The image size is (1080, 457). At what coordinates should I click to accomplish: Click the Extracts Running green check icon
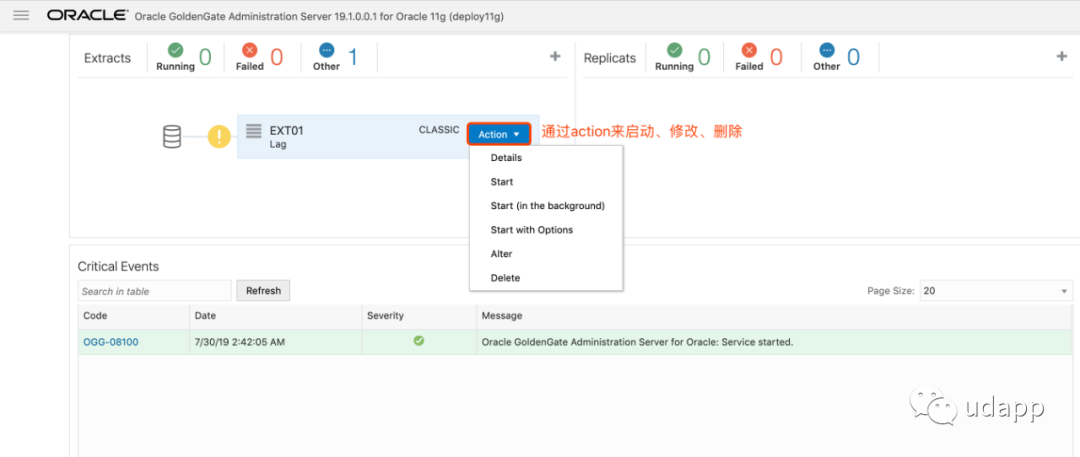click(x=174, y=50)
